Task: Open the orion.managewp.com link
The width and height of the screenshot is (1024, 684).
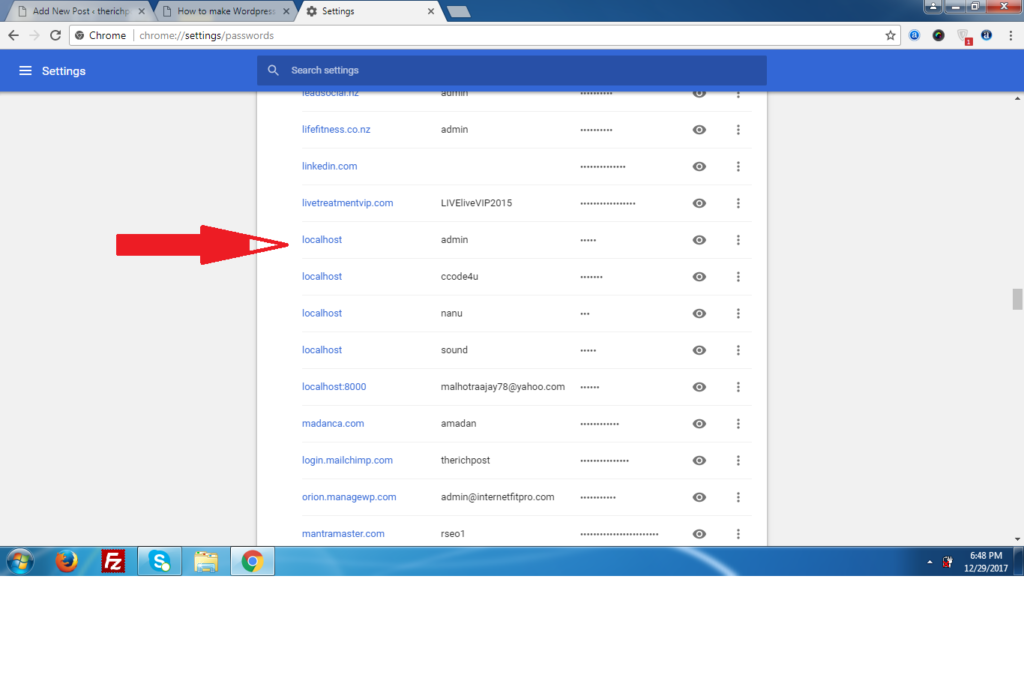Action: click(x=349, y=497)
